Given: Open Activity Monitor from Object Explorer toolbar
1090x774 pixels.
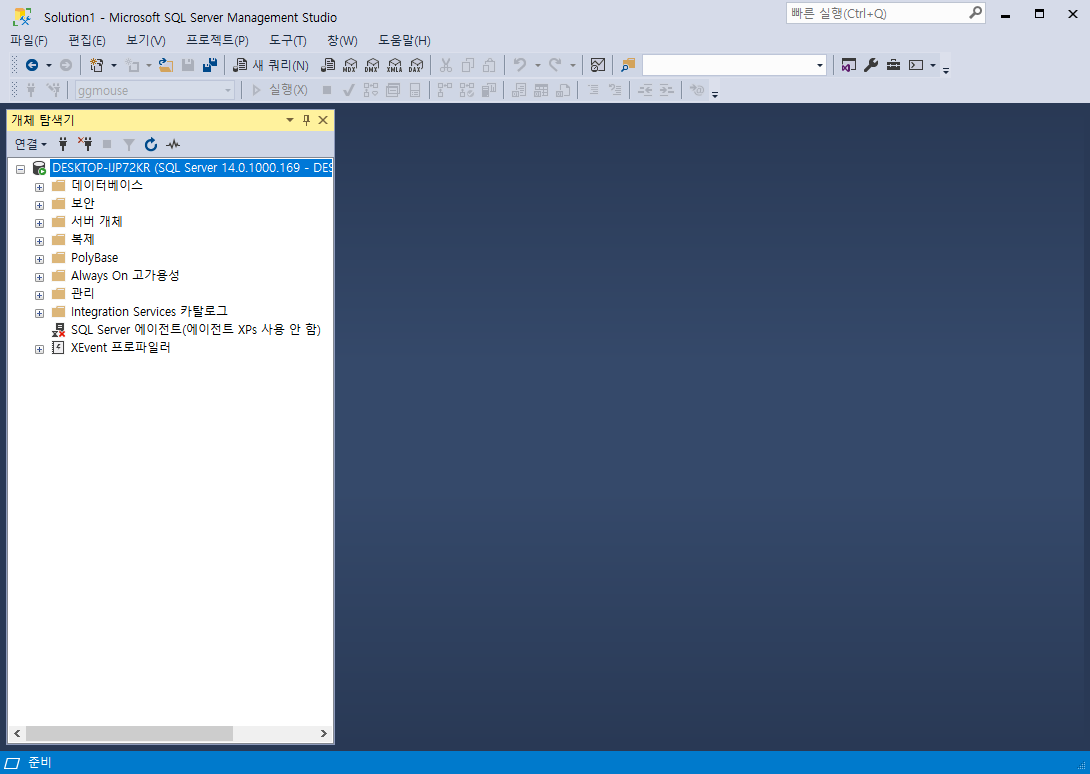Looking at the screenshot, I should 173,144.
